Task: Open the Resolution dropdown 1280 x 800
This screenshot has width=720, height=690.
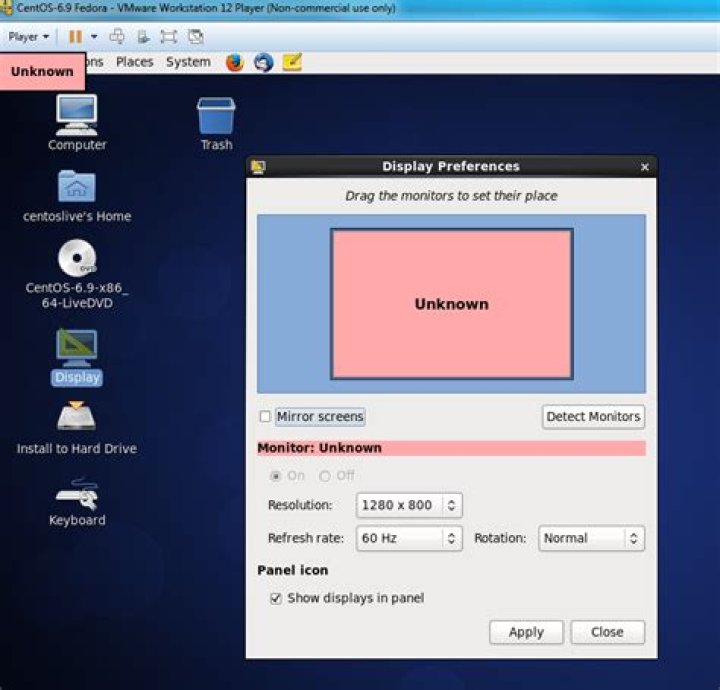Action: [409, 505]
